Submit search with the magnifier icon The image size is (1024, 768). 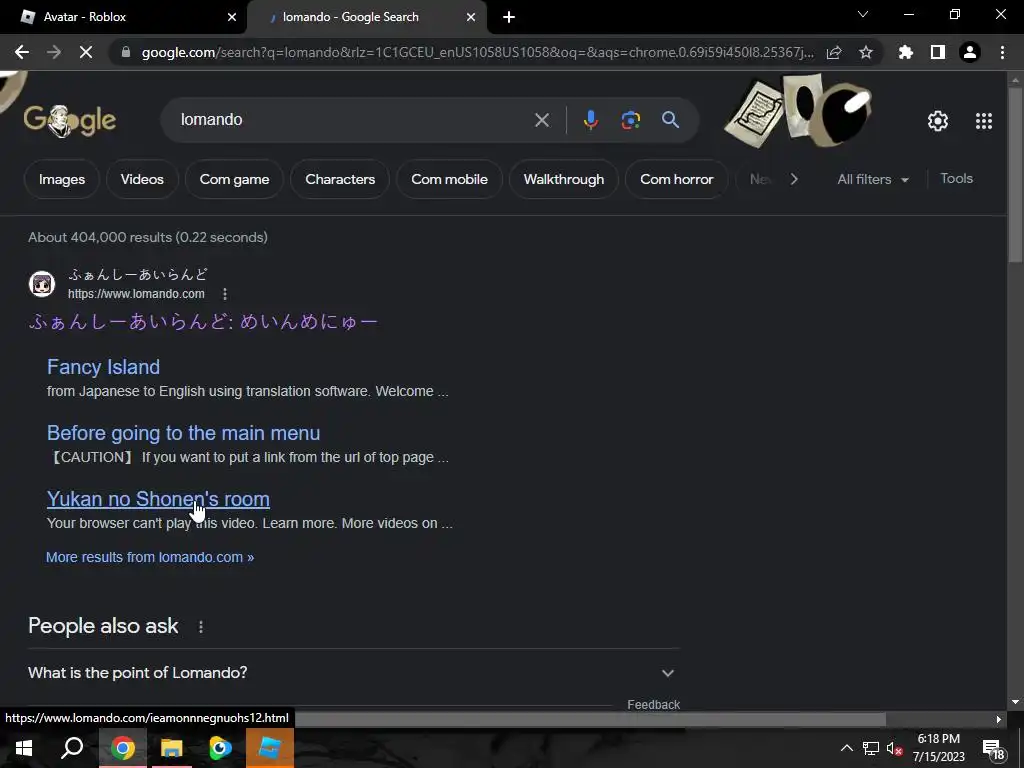671,120
